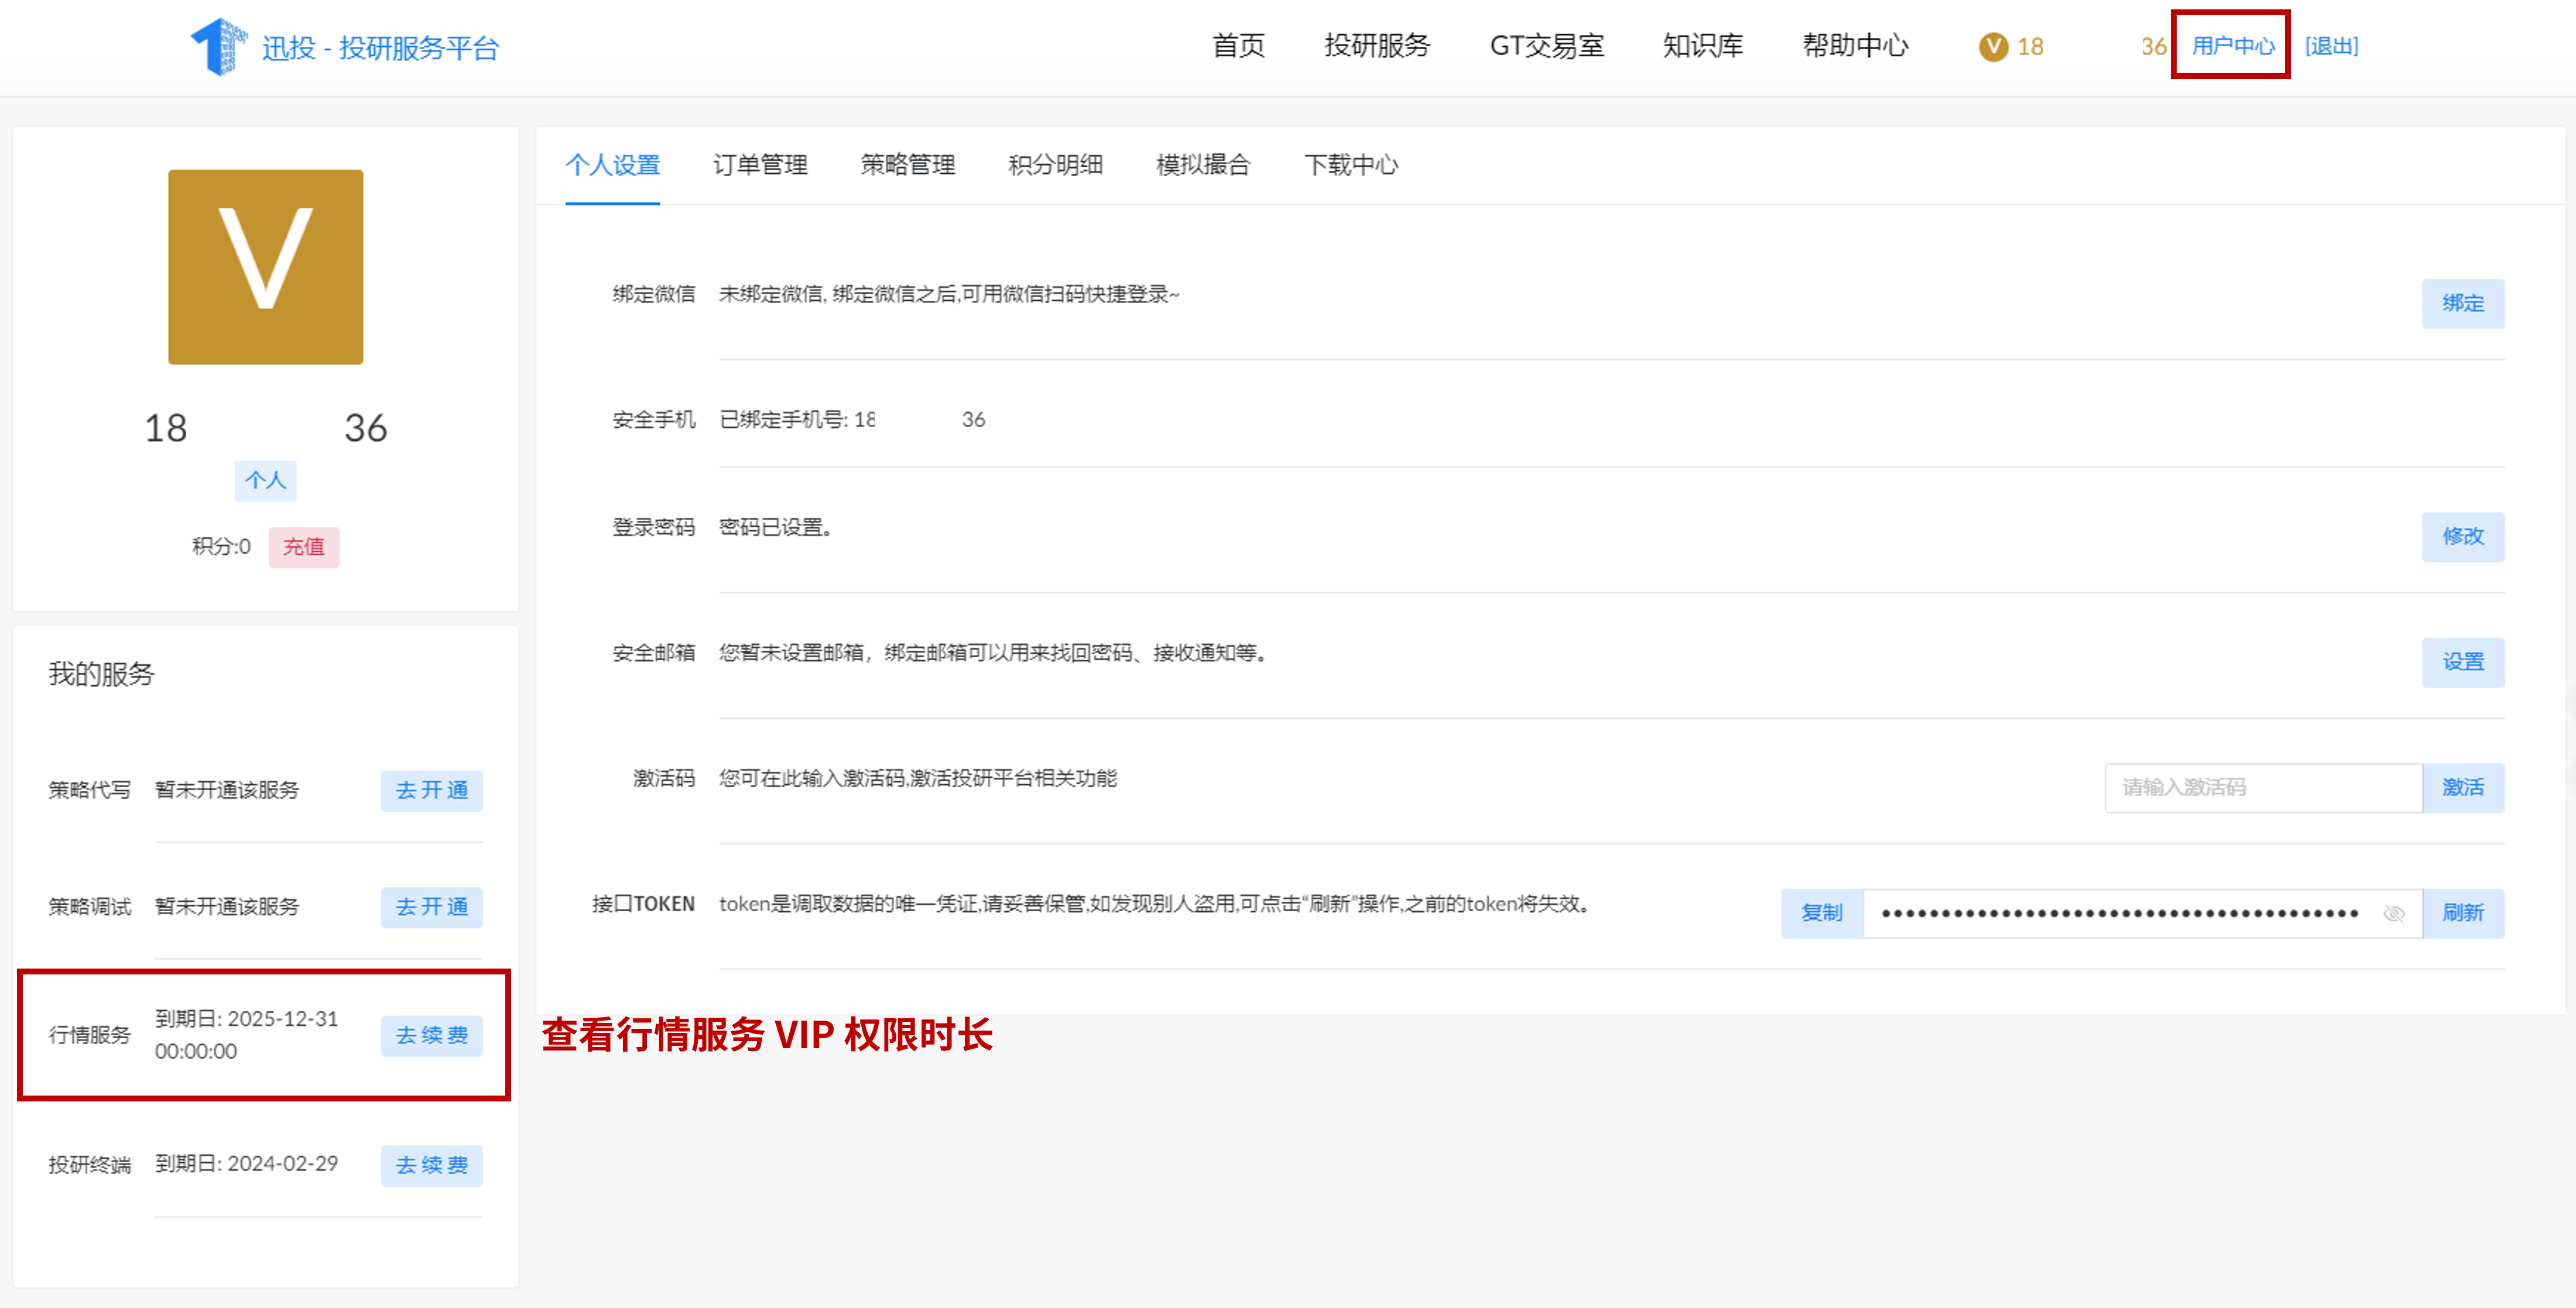Click 修改 to change login password
This screenshot has width=2576, height=1308.
click(2462, 536)
